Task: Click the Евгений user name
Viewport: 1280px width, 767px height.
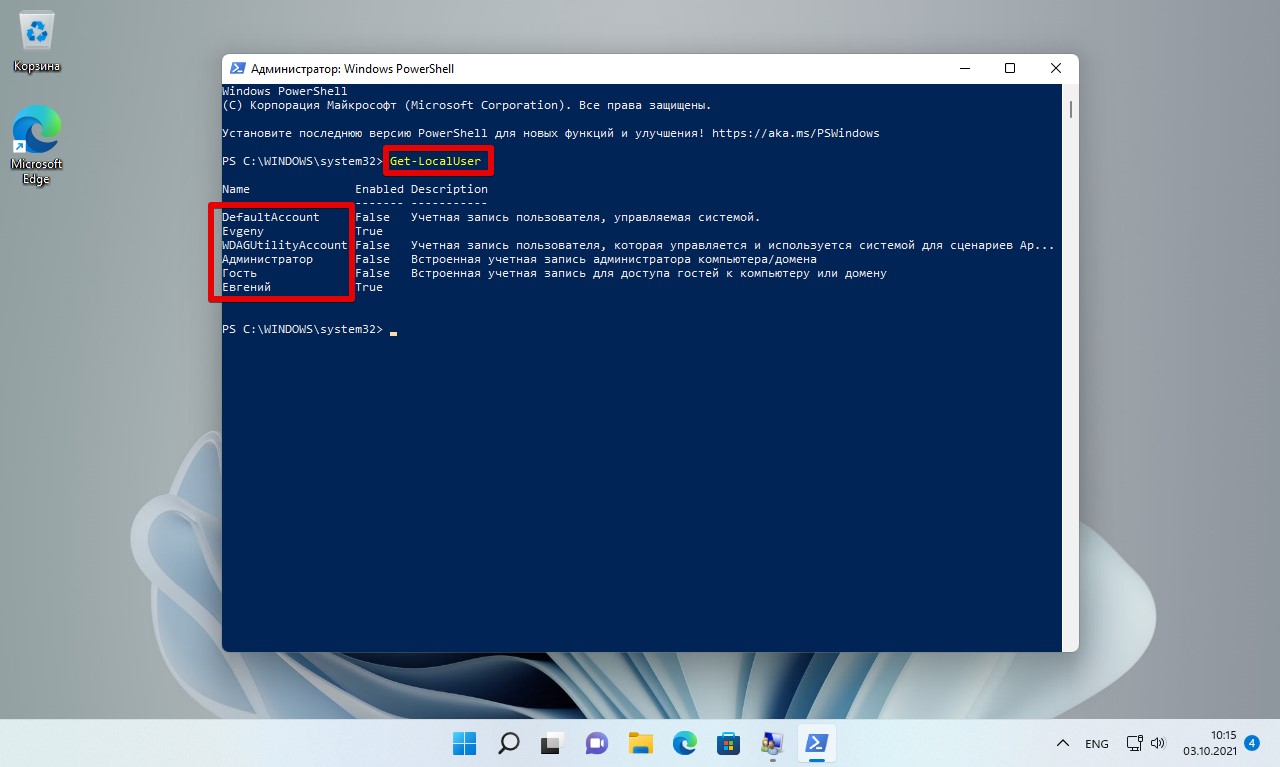Action: pyautogui.click(x=247, y=287)
